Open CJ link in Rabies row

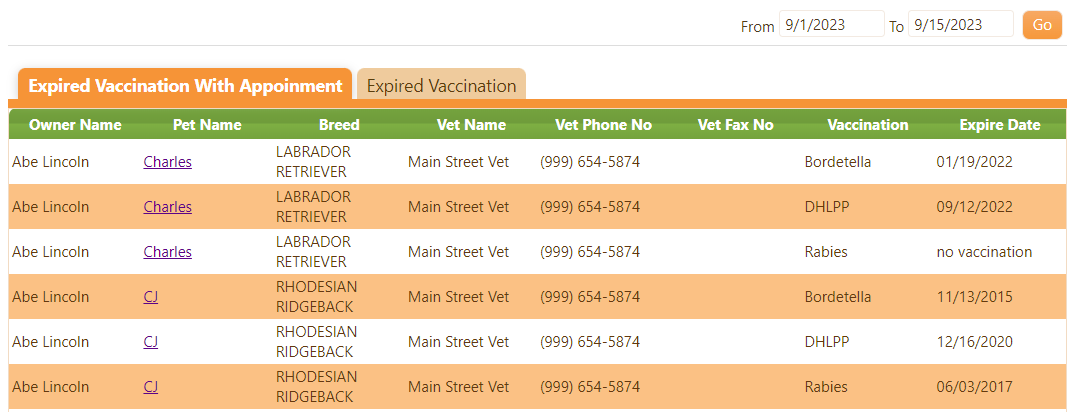pos(151,387)
